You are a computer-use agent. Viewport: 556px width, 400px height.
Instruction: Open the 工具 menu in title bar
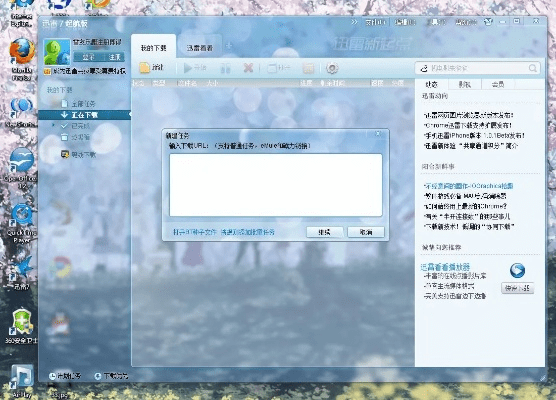click(x=435, y=22)
